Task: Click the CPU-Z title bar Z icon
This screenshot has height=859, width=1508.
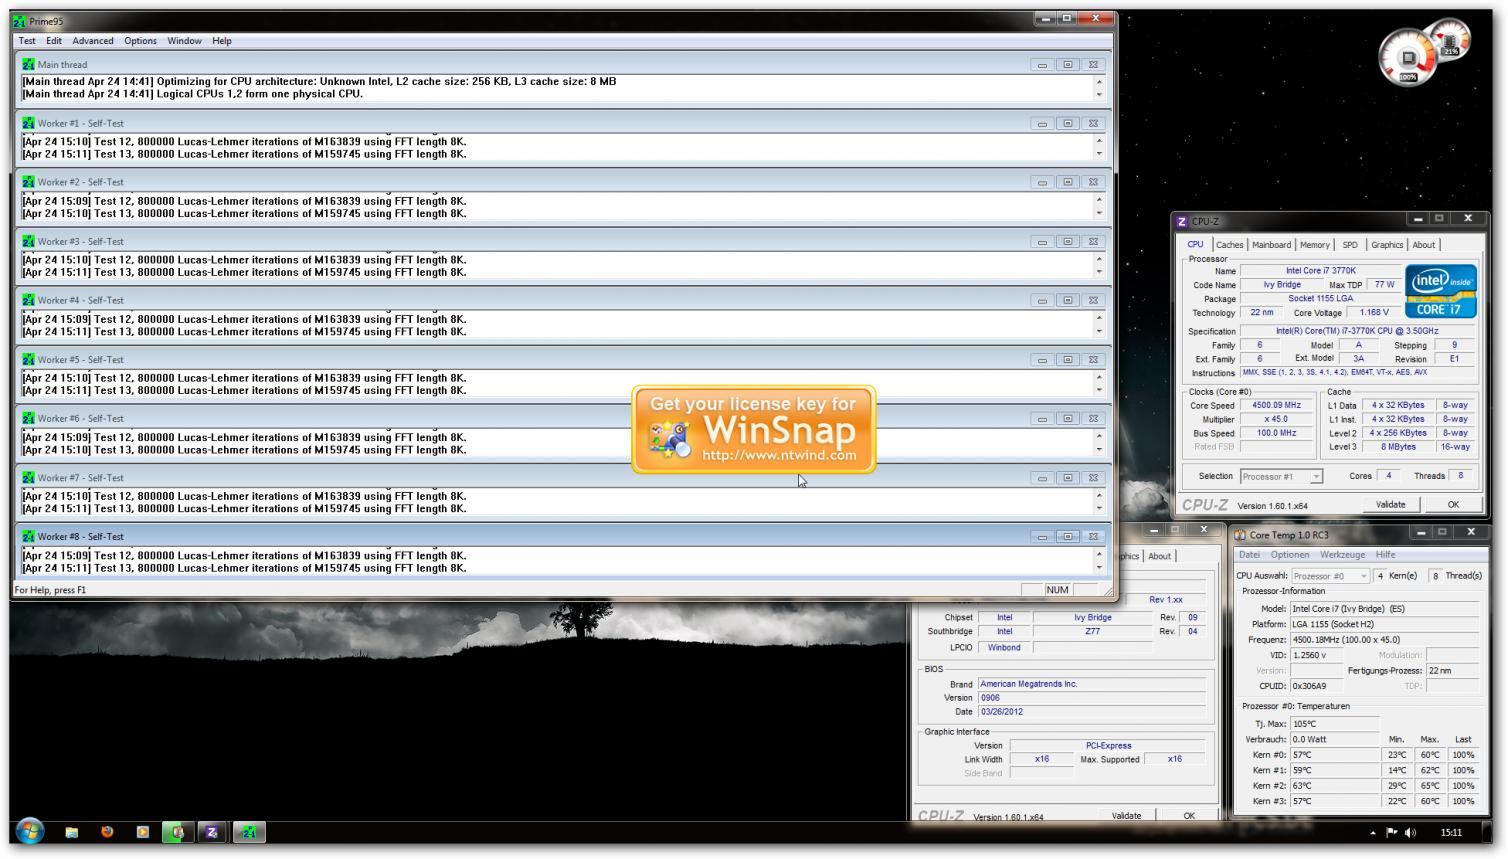Action: (1182, 221)
